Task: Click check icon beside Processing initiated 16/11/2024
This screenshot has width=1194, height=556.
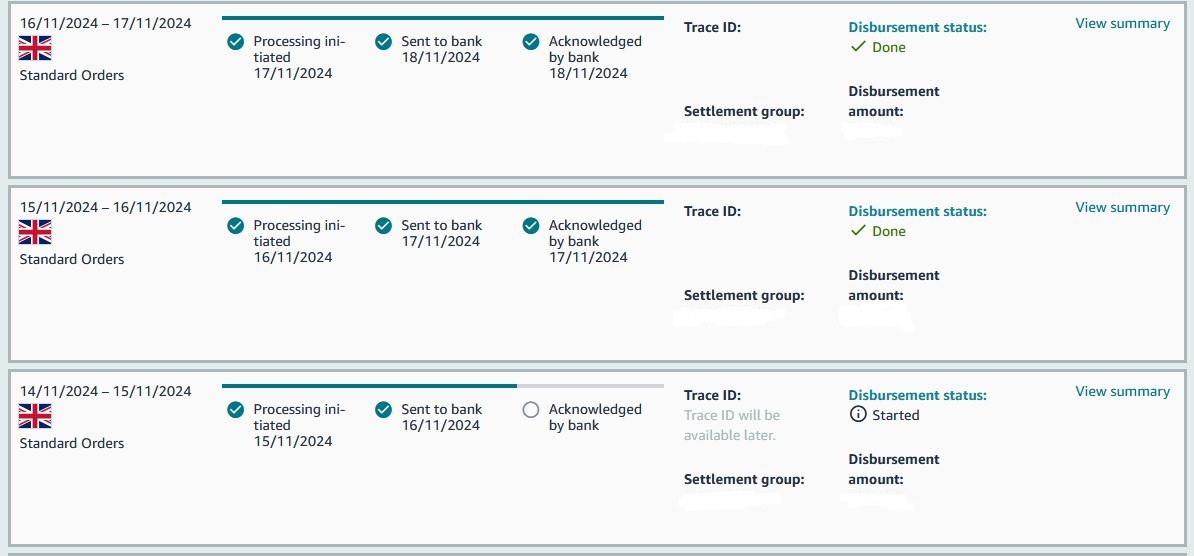Action: 236,225
